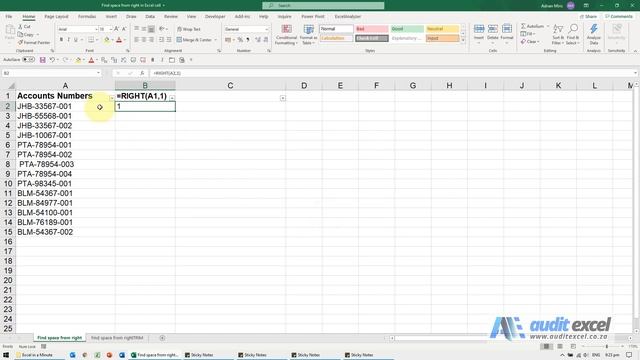
Task: Apply the Good cell style
Action: (407, 29)
